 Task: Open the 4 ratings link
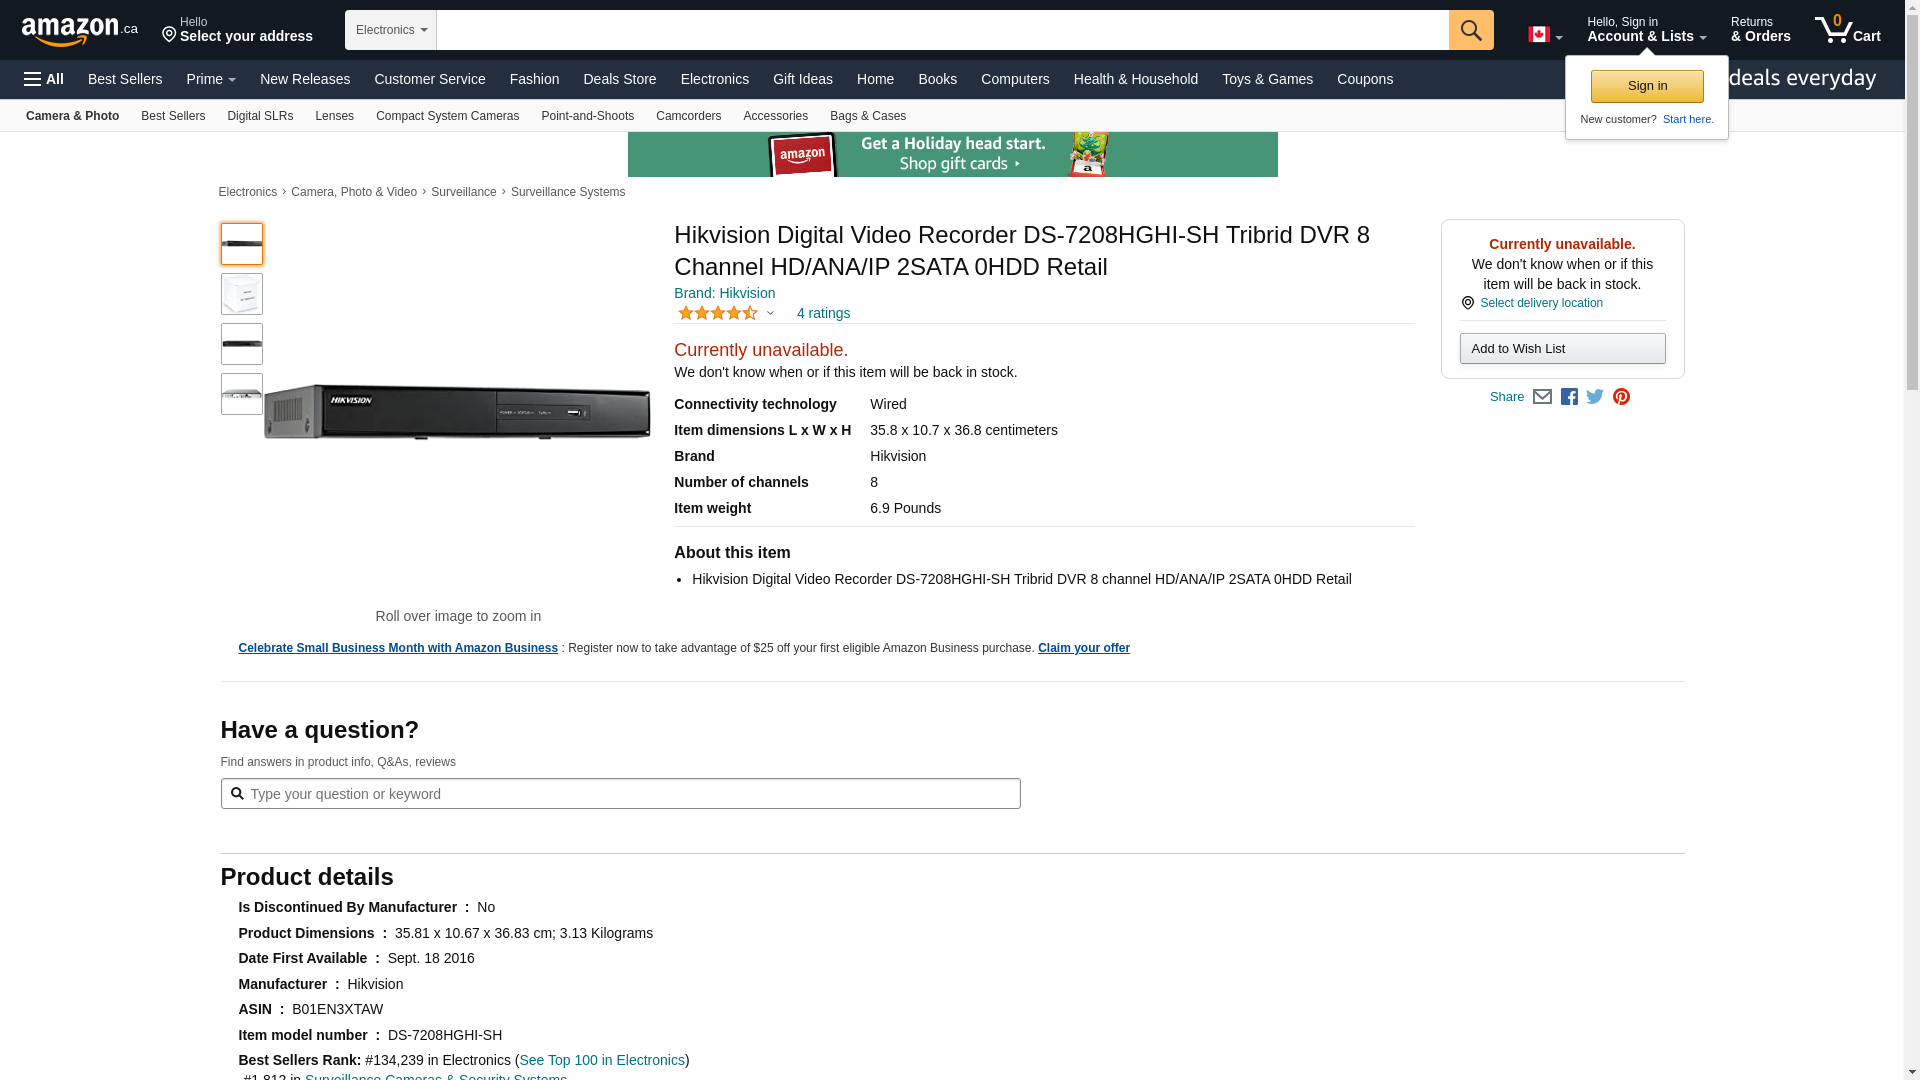pos(823,313)
